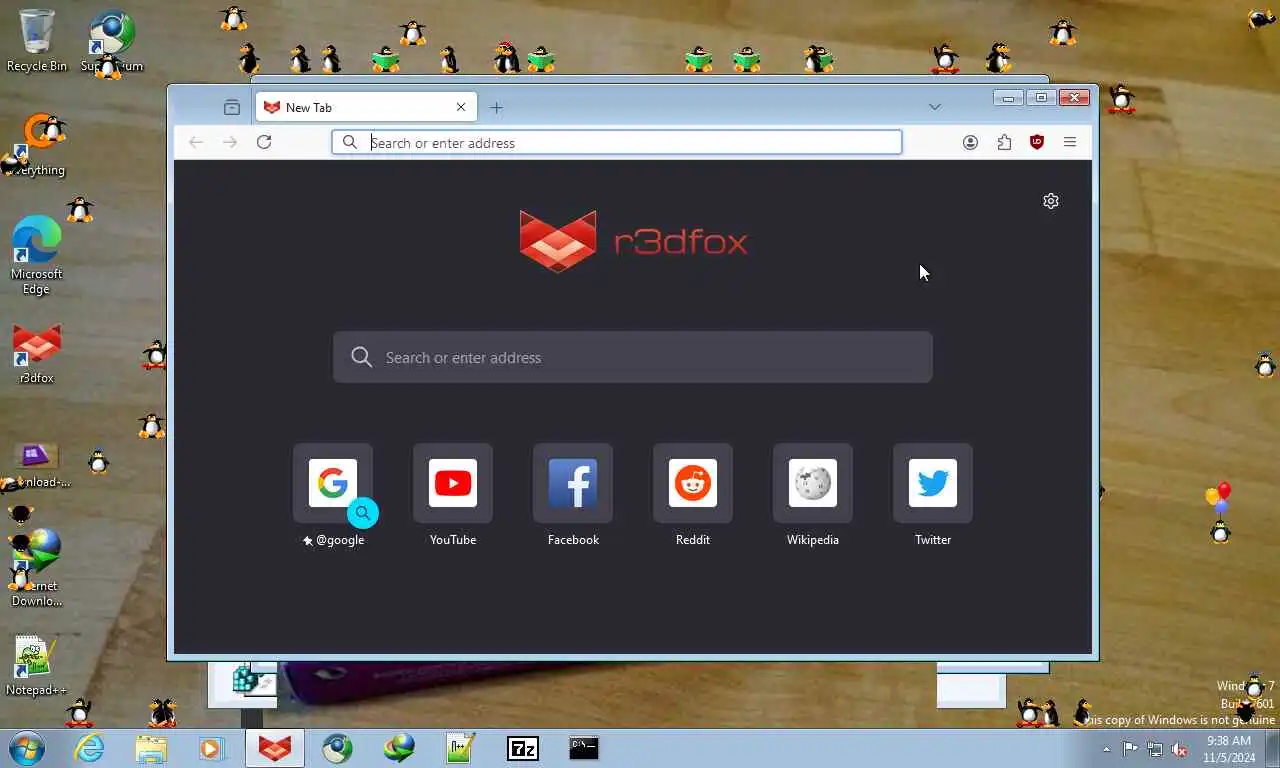1280x768 pixels.
Task: Select the Recycle Bin desktop icon
Action: pos(37,41)
